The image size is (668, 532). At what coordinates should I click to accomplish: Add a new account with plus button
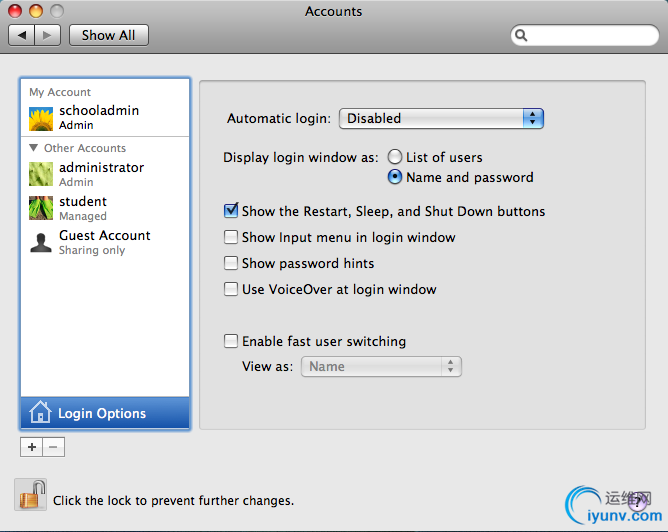coord(32,447)
